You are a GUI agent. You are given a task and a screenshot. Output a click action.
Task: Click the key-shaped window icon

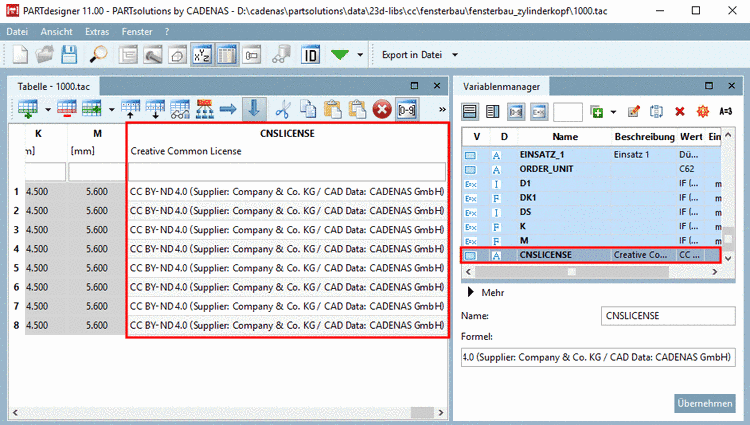coord(252,55)
